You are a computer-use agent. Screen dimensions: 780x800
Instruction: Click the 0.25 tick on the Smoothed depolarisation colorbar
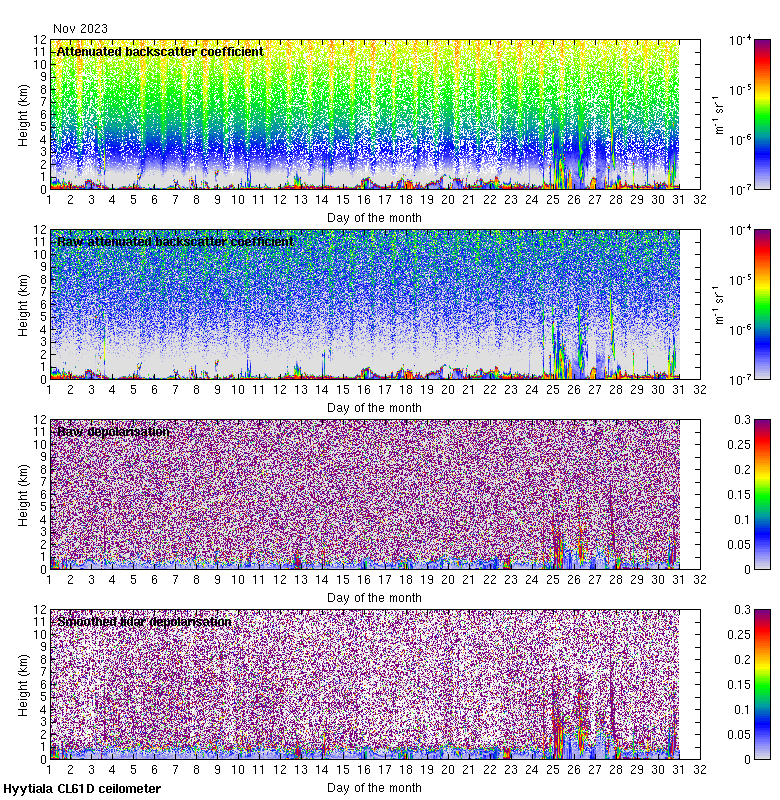pyautogui.click(x=739, y=634)
